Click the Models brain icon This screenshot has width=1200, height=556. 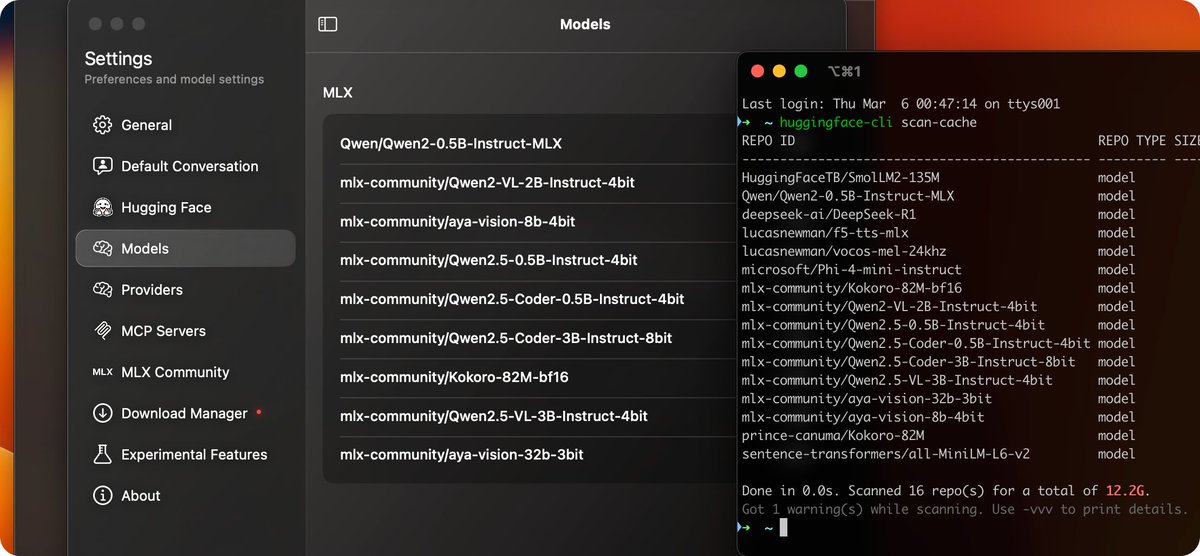tap(102, 248)
